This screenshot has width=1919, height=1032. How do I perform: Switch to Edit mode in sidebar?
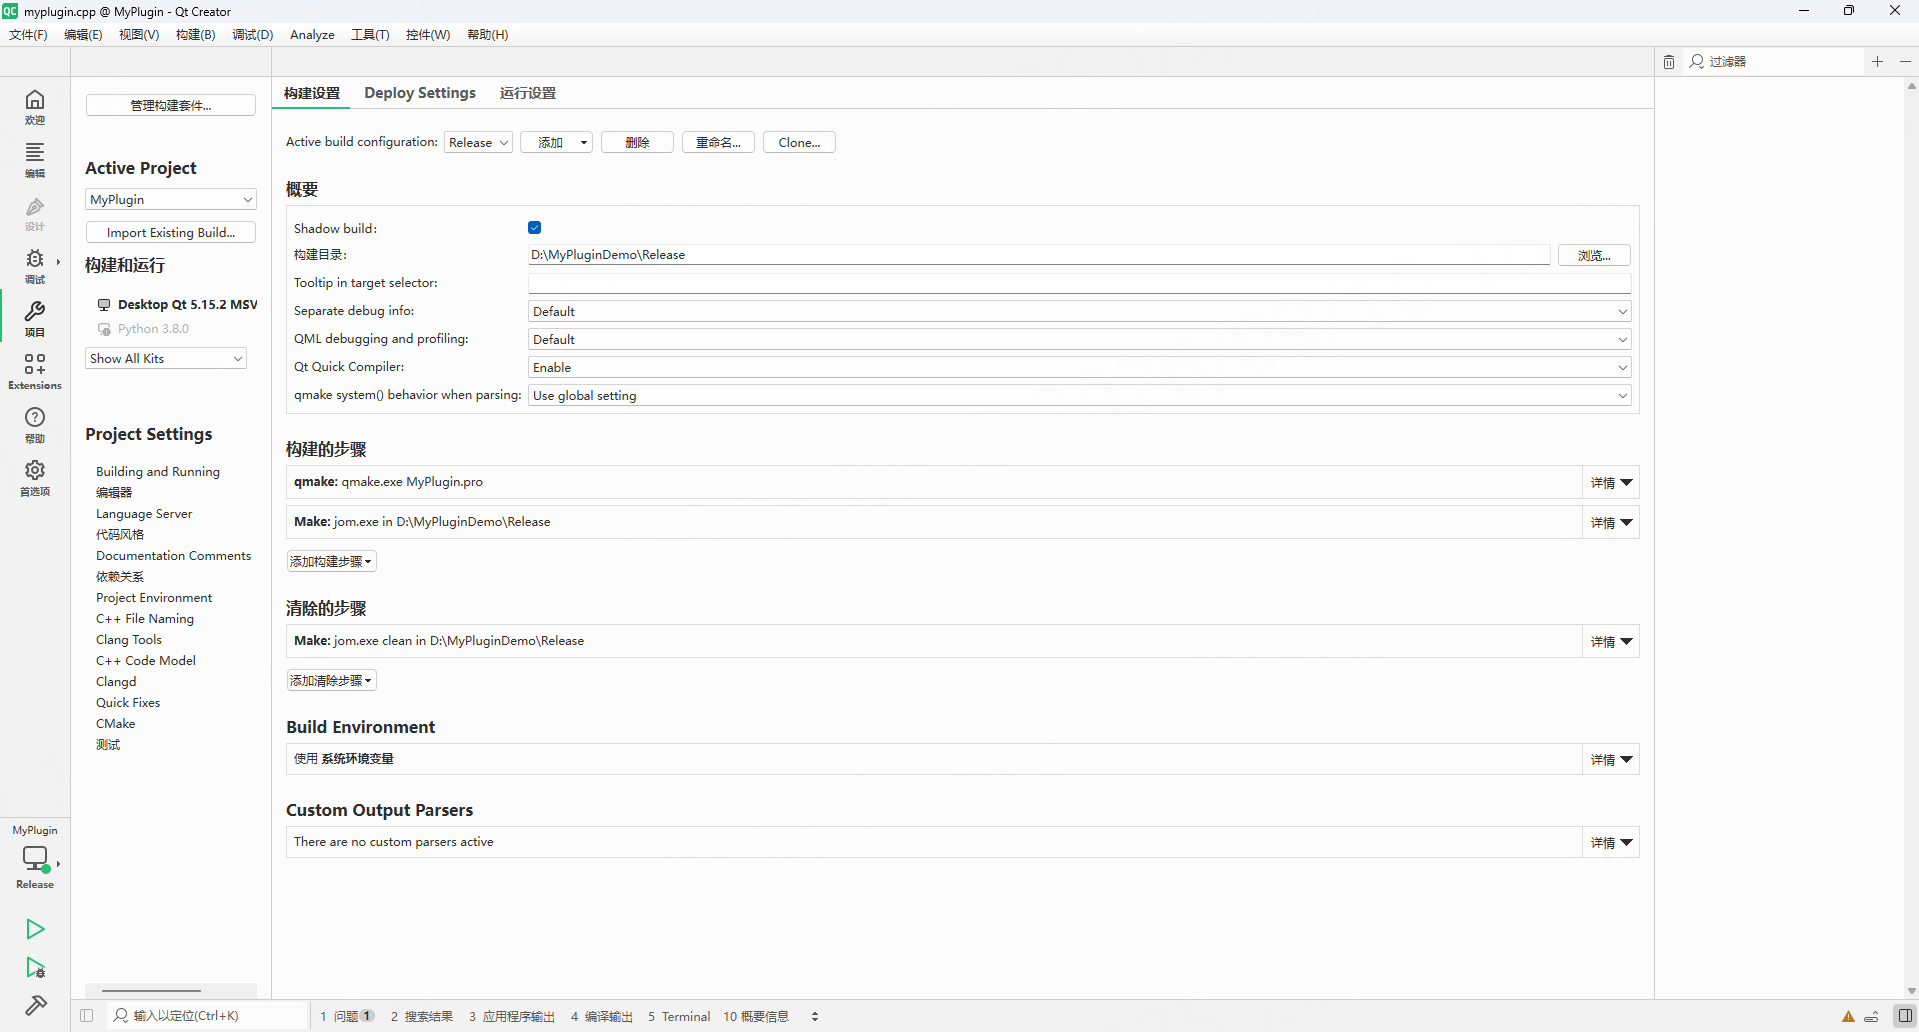[x=35, y=159]
